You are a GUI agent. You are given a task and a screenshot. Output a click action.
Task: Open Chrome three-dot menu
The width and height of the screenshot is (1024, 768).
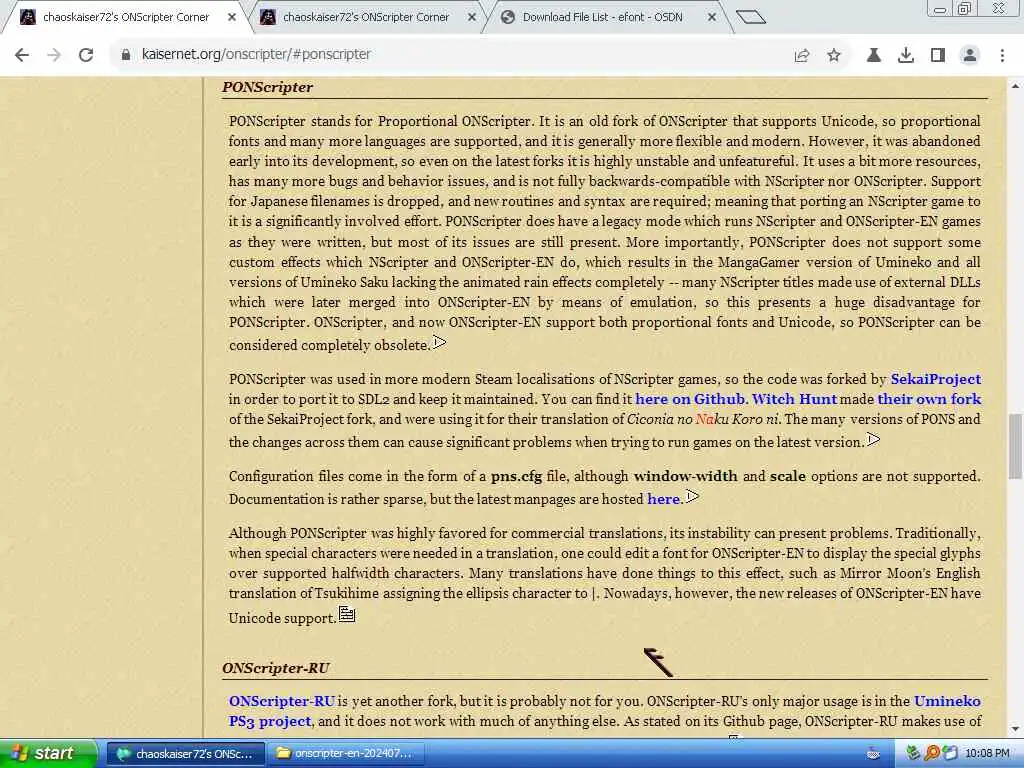pos(1002,56)
